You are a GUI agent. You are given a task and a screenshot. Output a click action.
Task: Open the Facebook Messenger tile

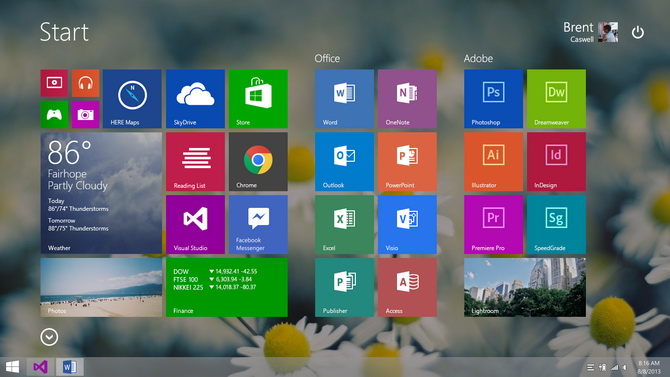coord(258,224)
